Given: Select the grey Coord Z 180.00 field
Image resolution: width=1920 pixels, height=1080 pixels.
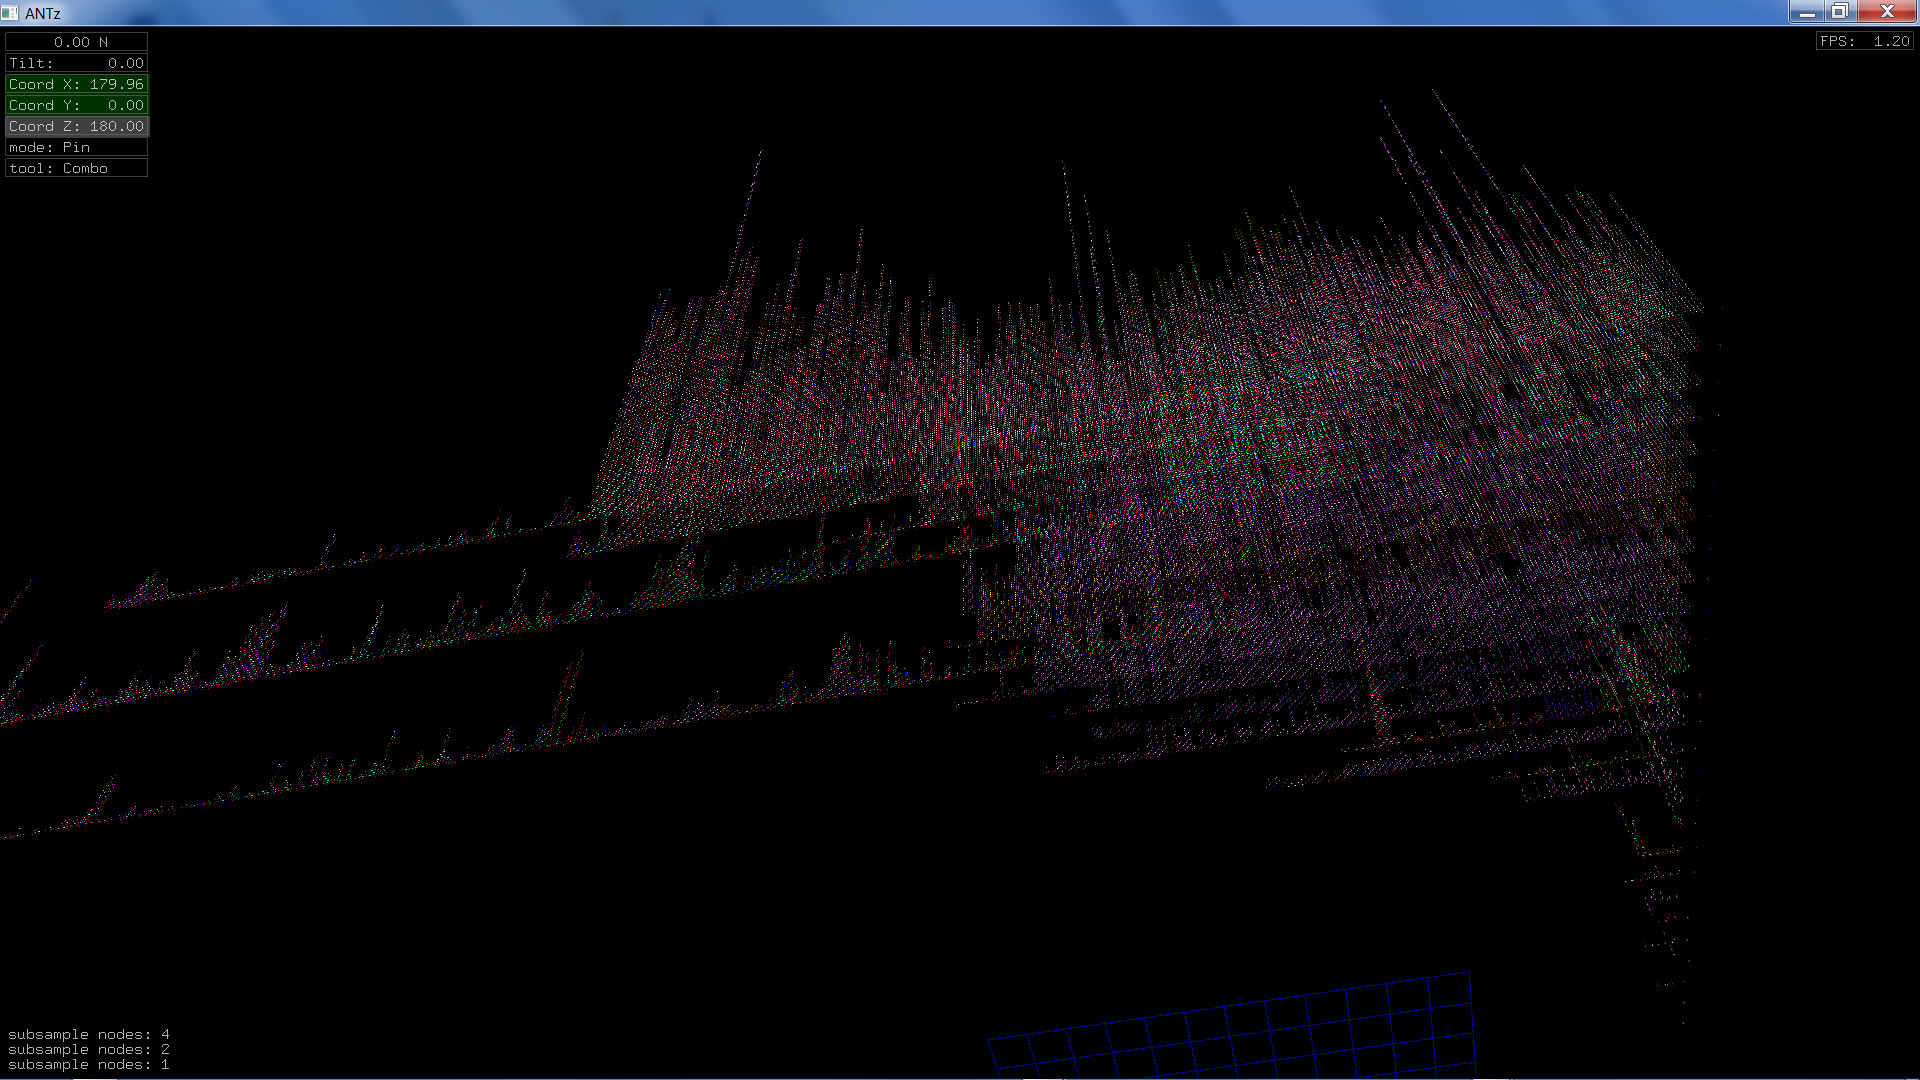Looking at the screenshot, I should (x=77, y=126).
